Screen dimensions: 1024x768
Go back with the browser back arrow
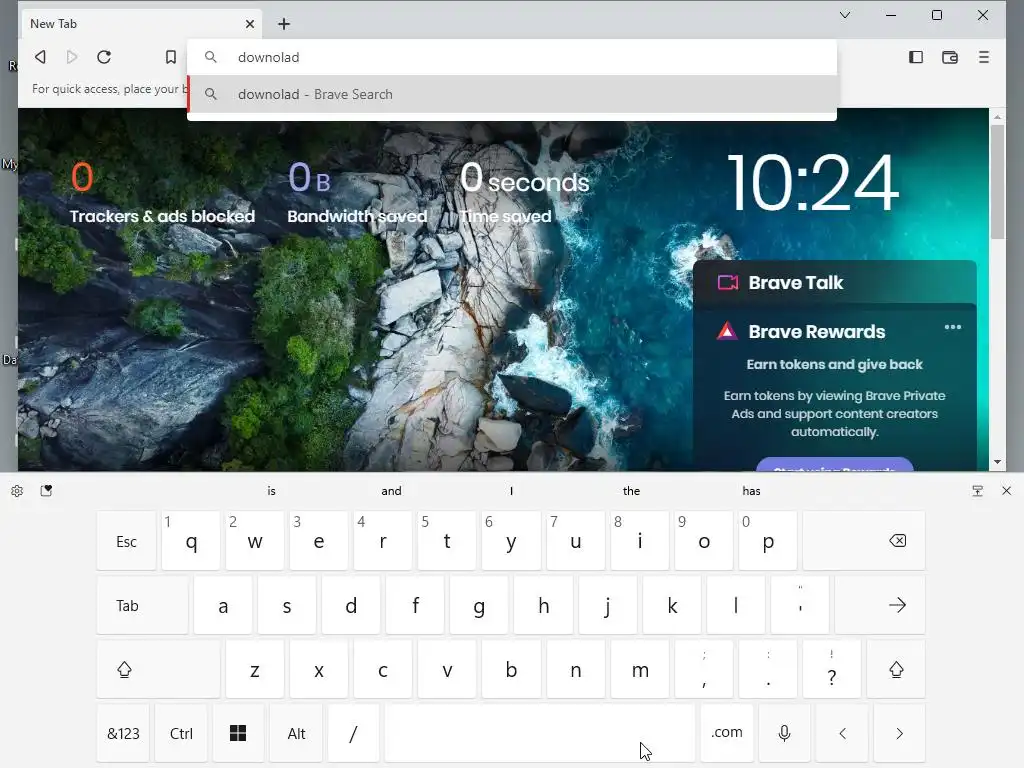pos(40,57)
